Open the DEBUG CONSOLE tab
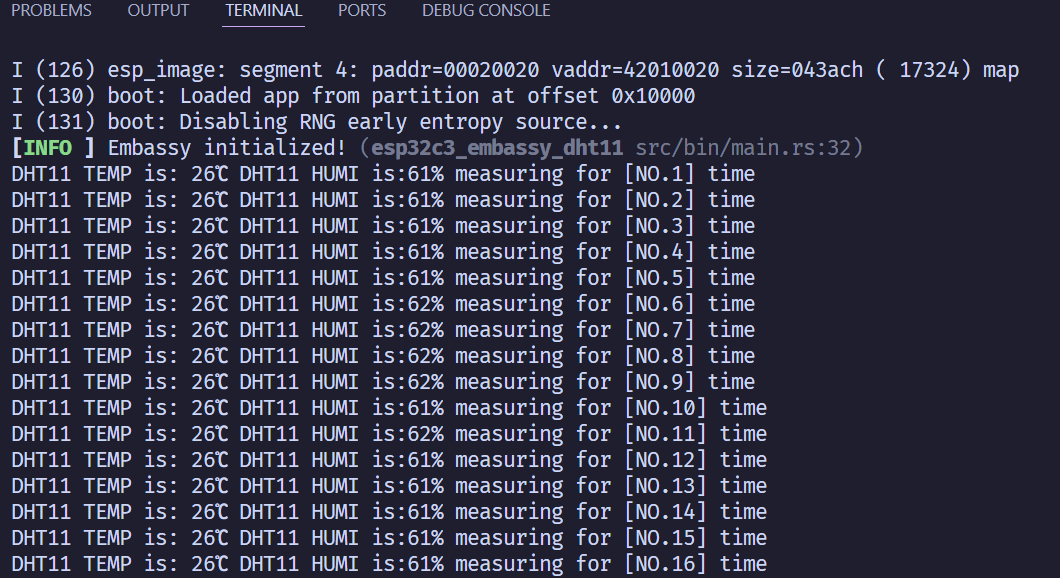The image size is (1060, 578). pyautogui.click(x=486, y=11)
